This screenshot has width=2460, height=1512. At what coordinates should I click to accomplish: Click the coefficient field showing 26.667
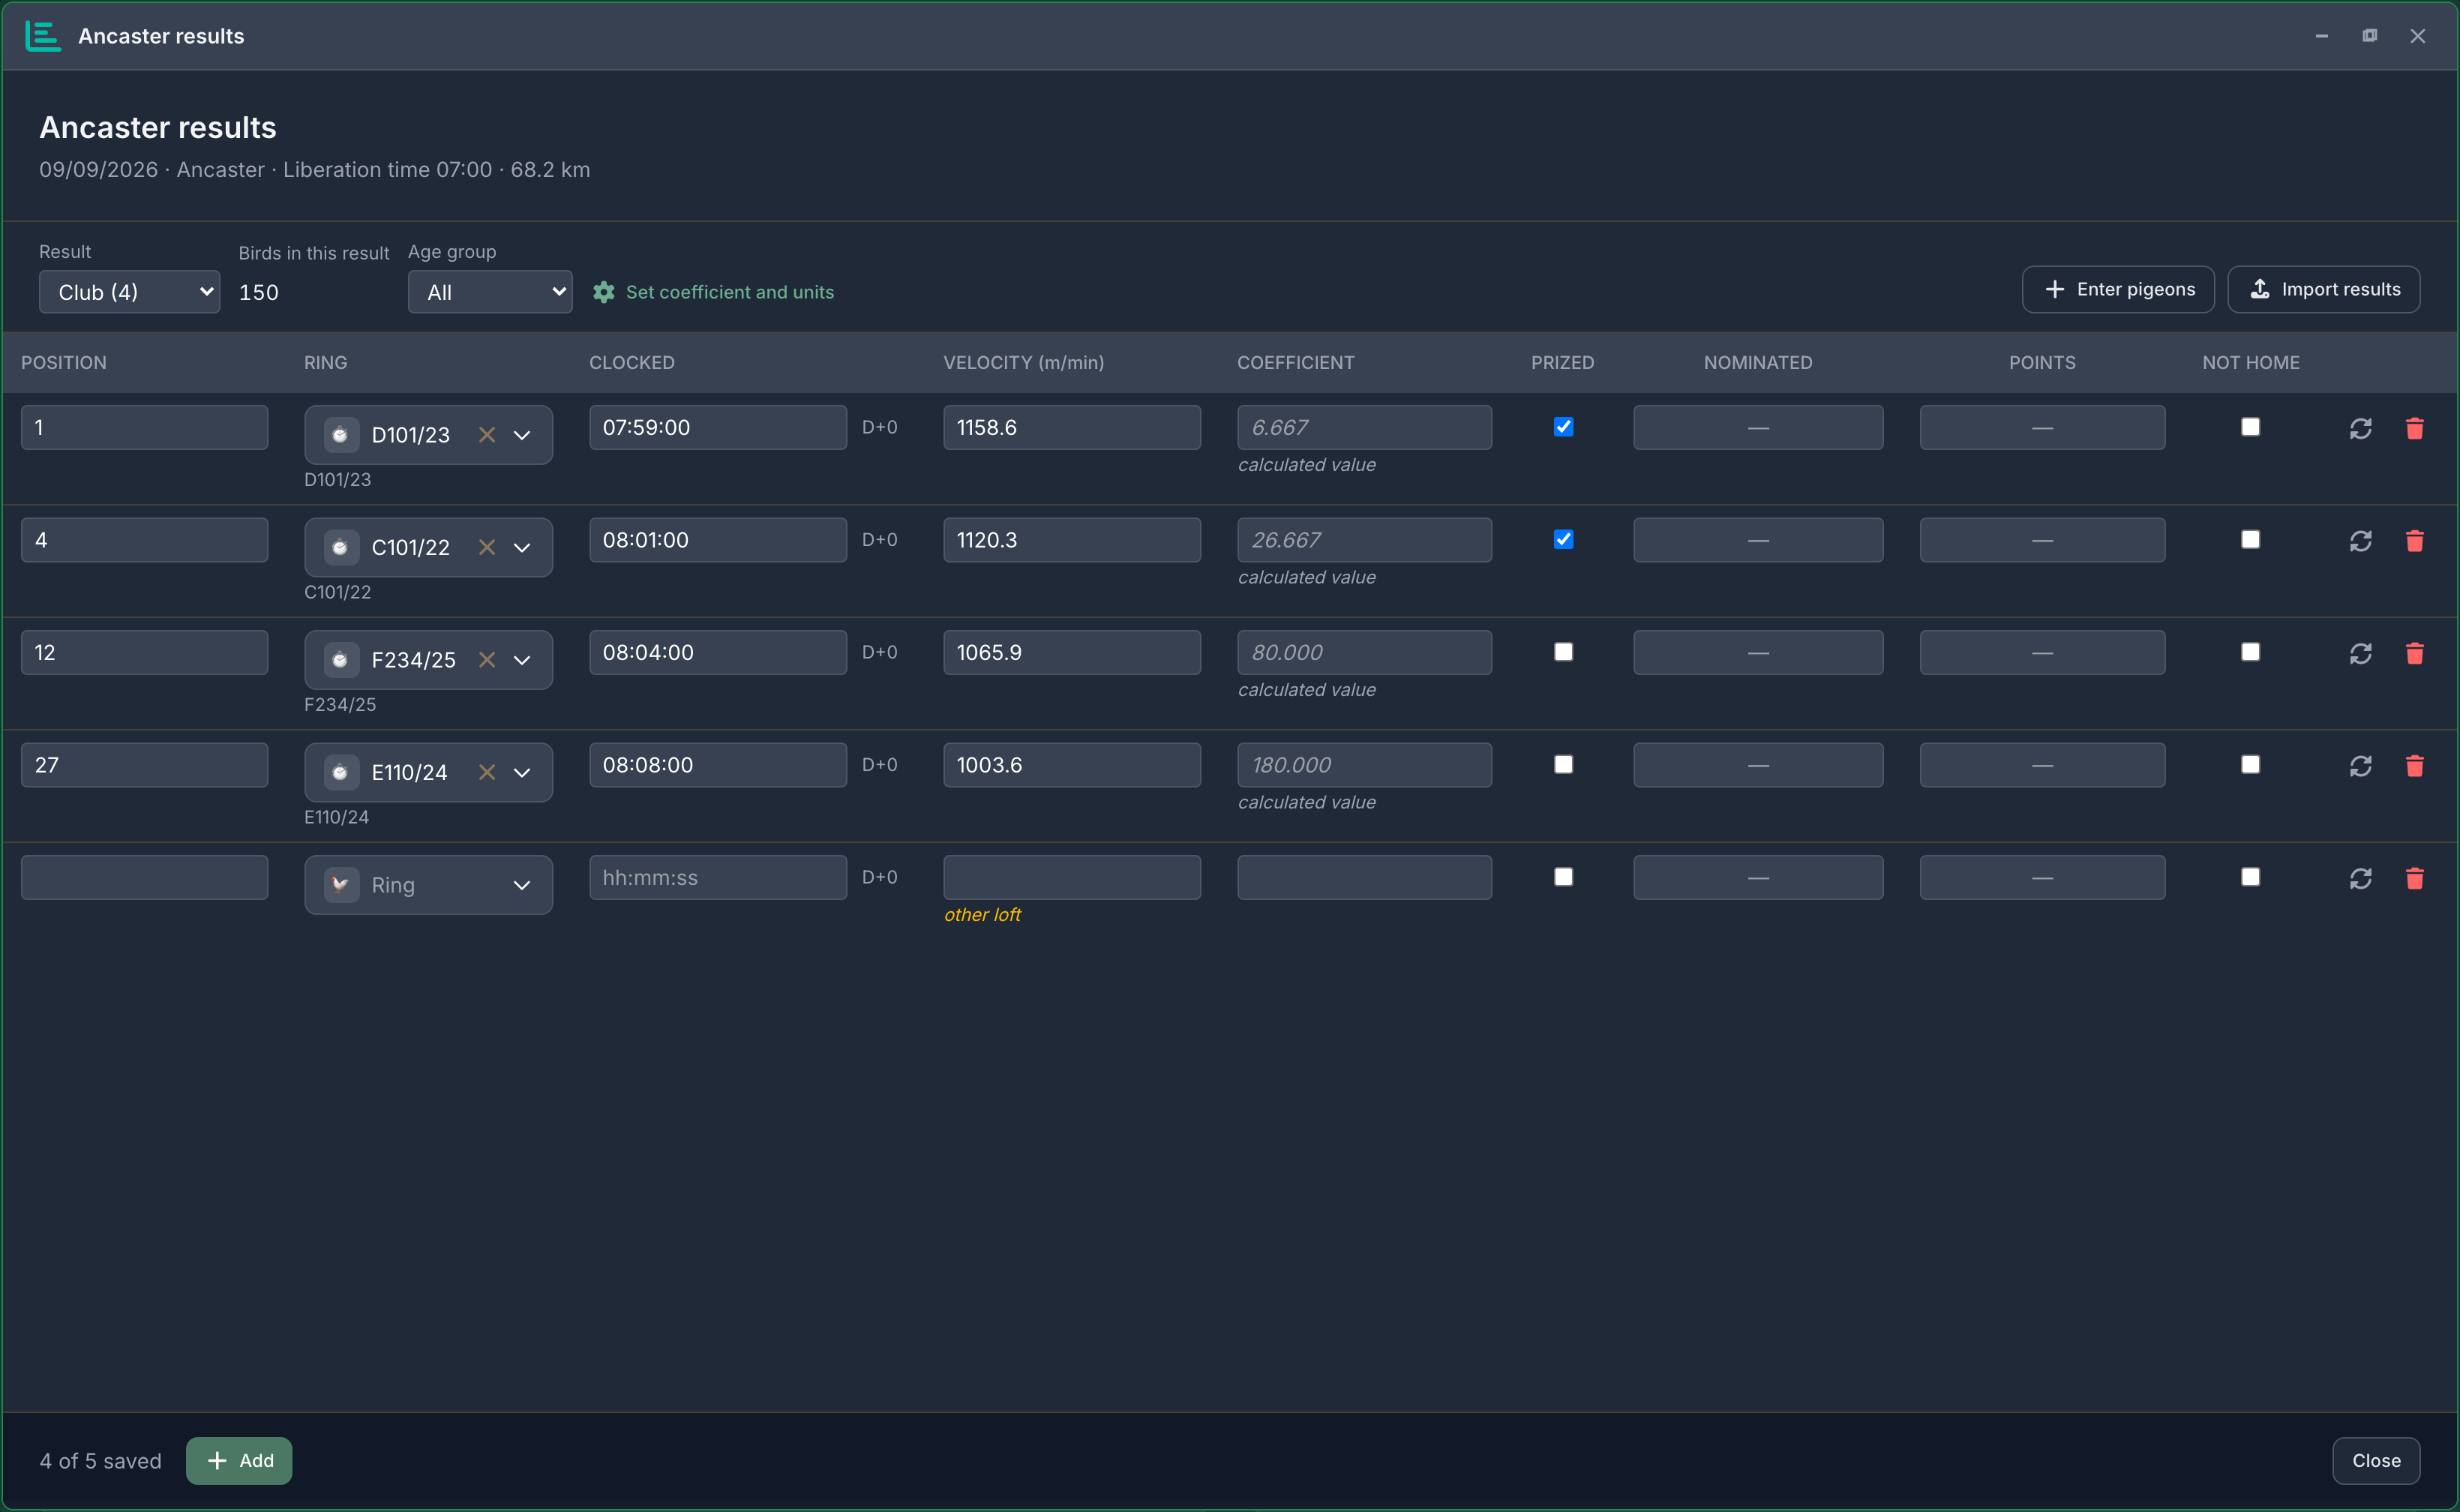click(1364, 540)
